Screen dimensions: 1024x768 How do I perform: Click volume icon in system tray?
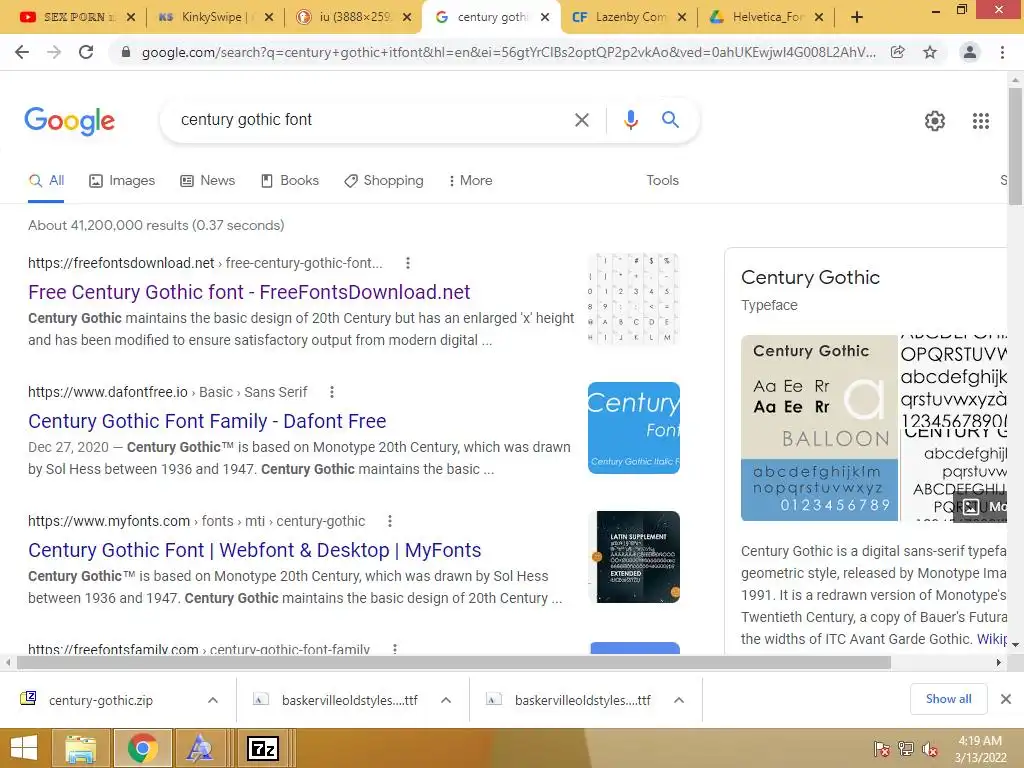929,749
